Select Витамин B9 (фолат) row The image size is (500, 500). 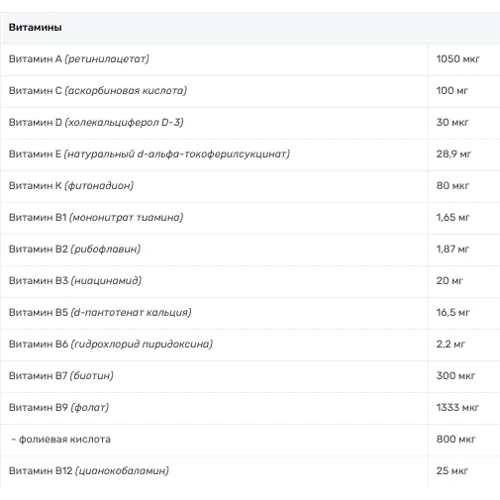(250, 408)
